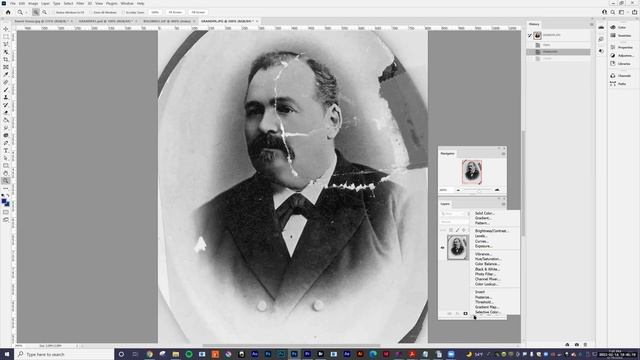The image size is (640, 360).
Task: Select the History Brush tool
Action: (x=6, y=105)
